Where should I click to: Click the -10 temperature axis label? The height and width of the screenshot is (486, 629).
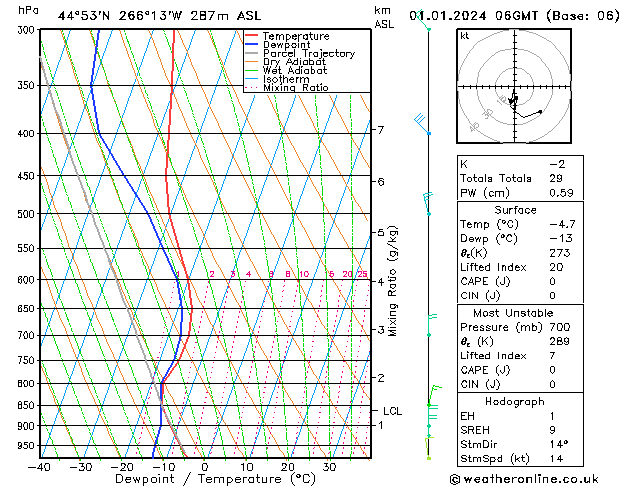(x=163, y=467)
